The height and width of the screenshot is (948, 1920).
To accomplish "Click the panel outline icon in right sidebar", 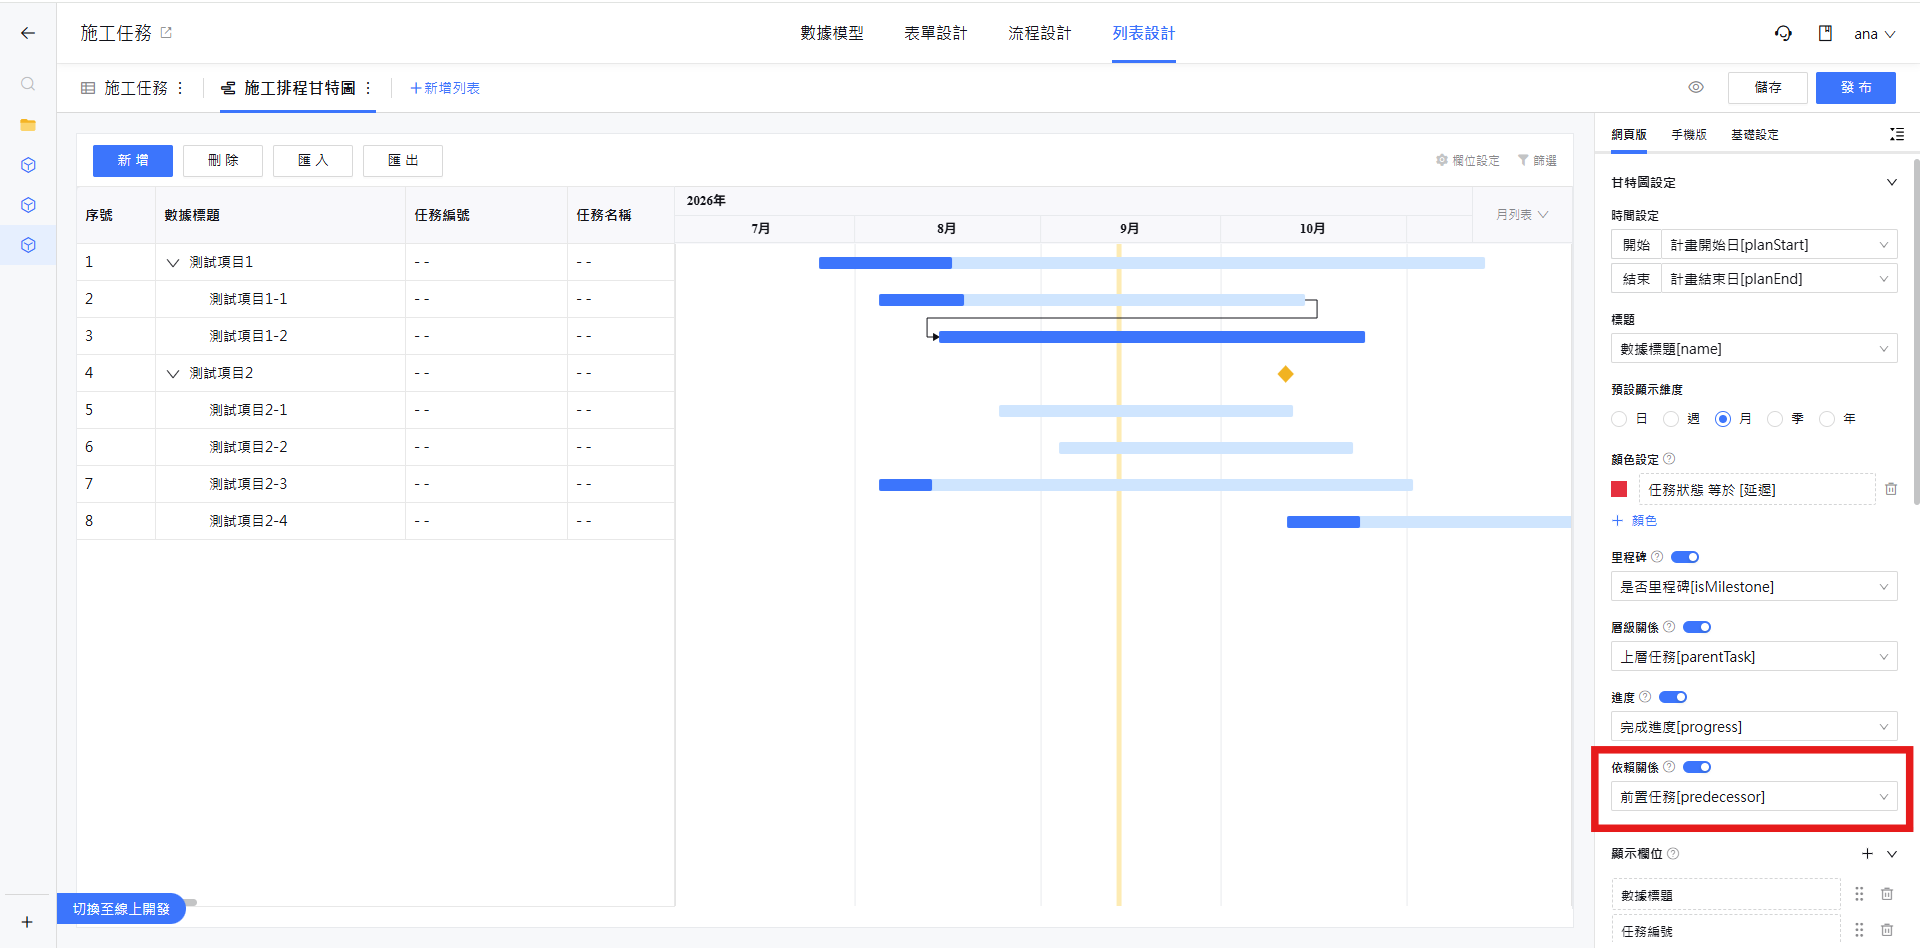I will pos(1896,134).
